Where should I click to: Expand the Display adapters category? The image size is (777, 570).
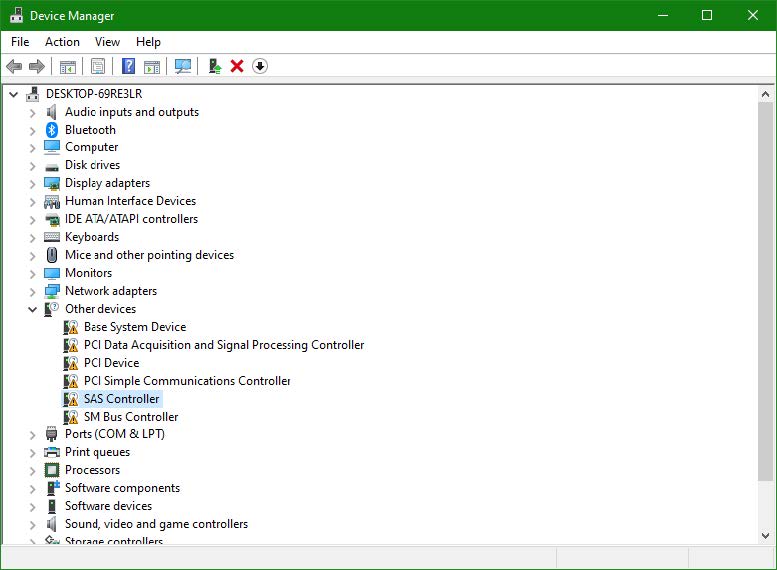[33, 184]
